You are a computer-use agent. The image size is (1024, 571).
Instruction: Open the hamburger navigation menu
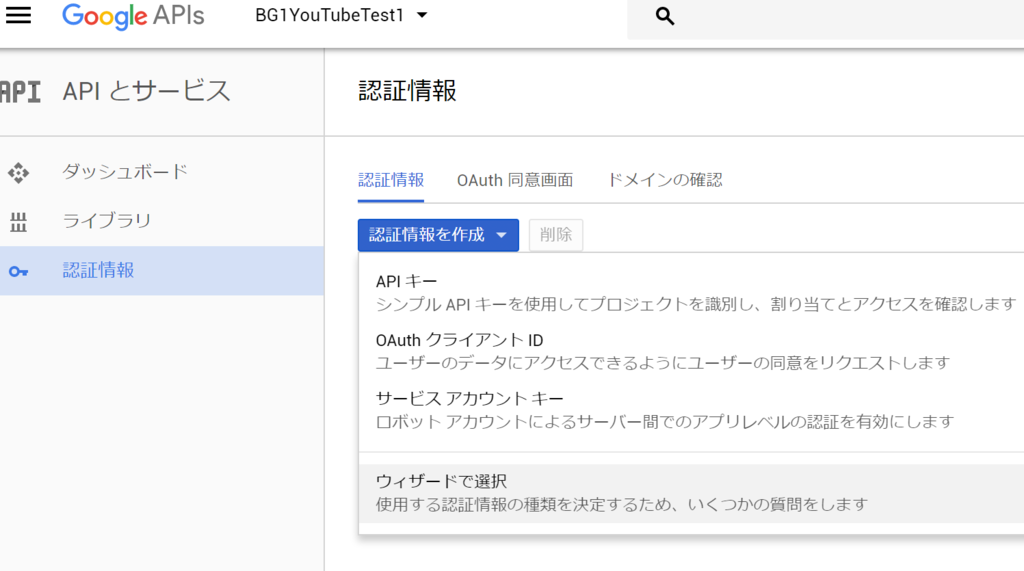[x=18, y=14]
